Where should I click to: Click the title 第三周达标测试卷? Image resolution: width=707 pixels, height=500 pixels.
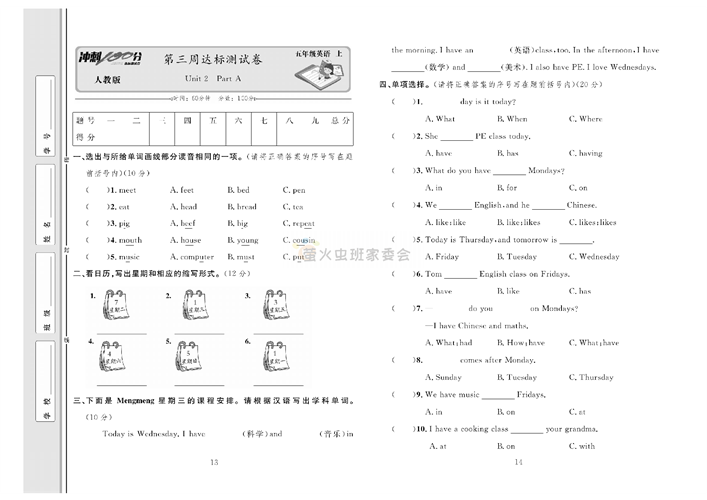coord(212,59)
